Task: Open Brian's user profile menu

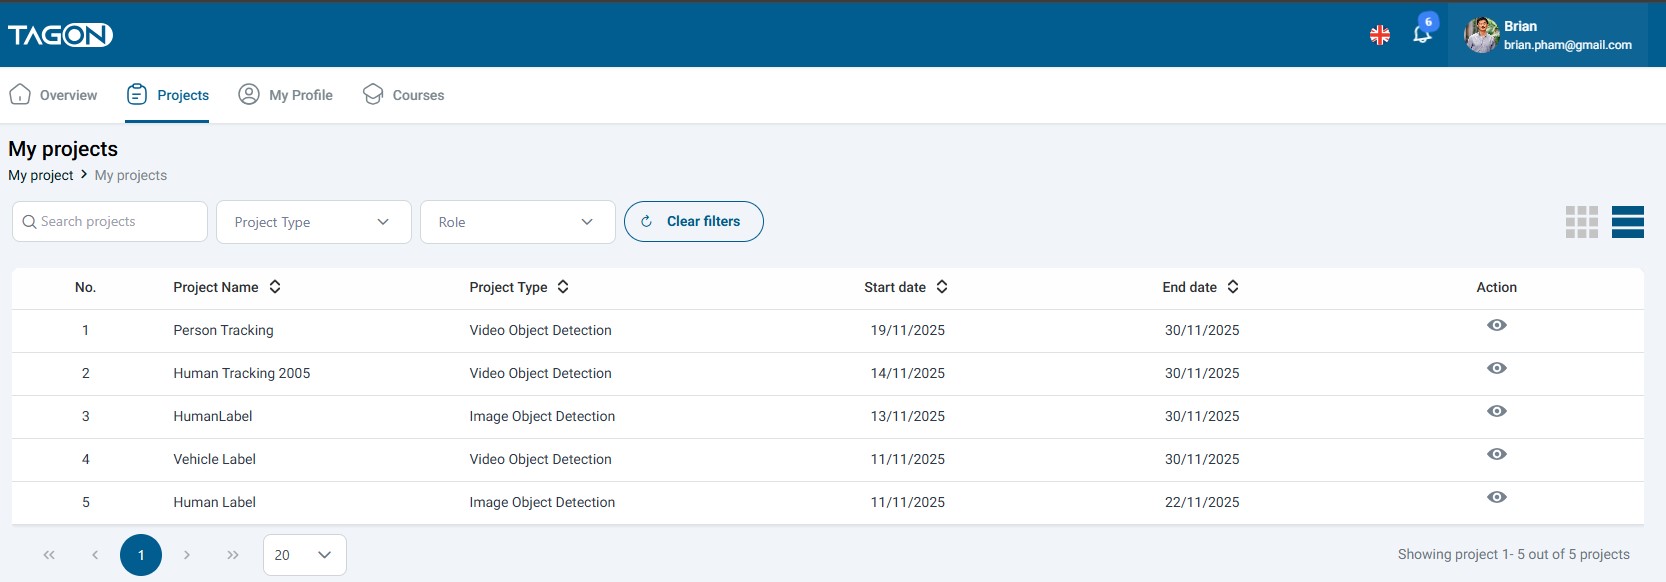Action: coord(1547,35)
